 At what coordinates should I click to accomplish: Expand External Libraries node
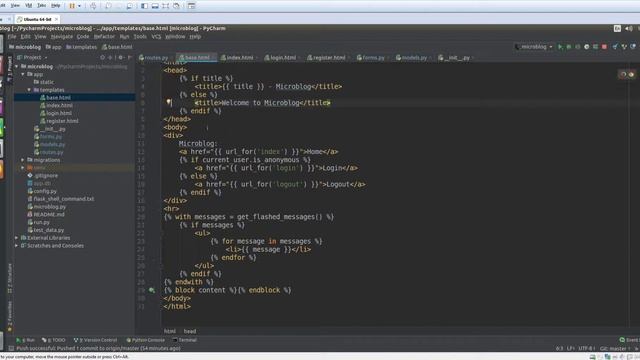coord(17,238)
